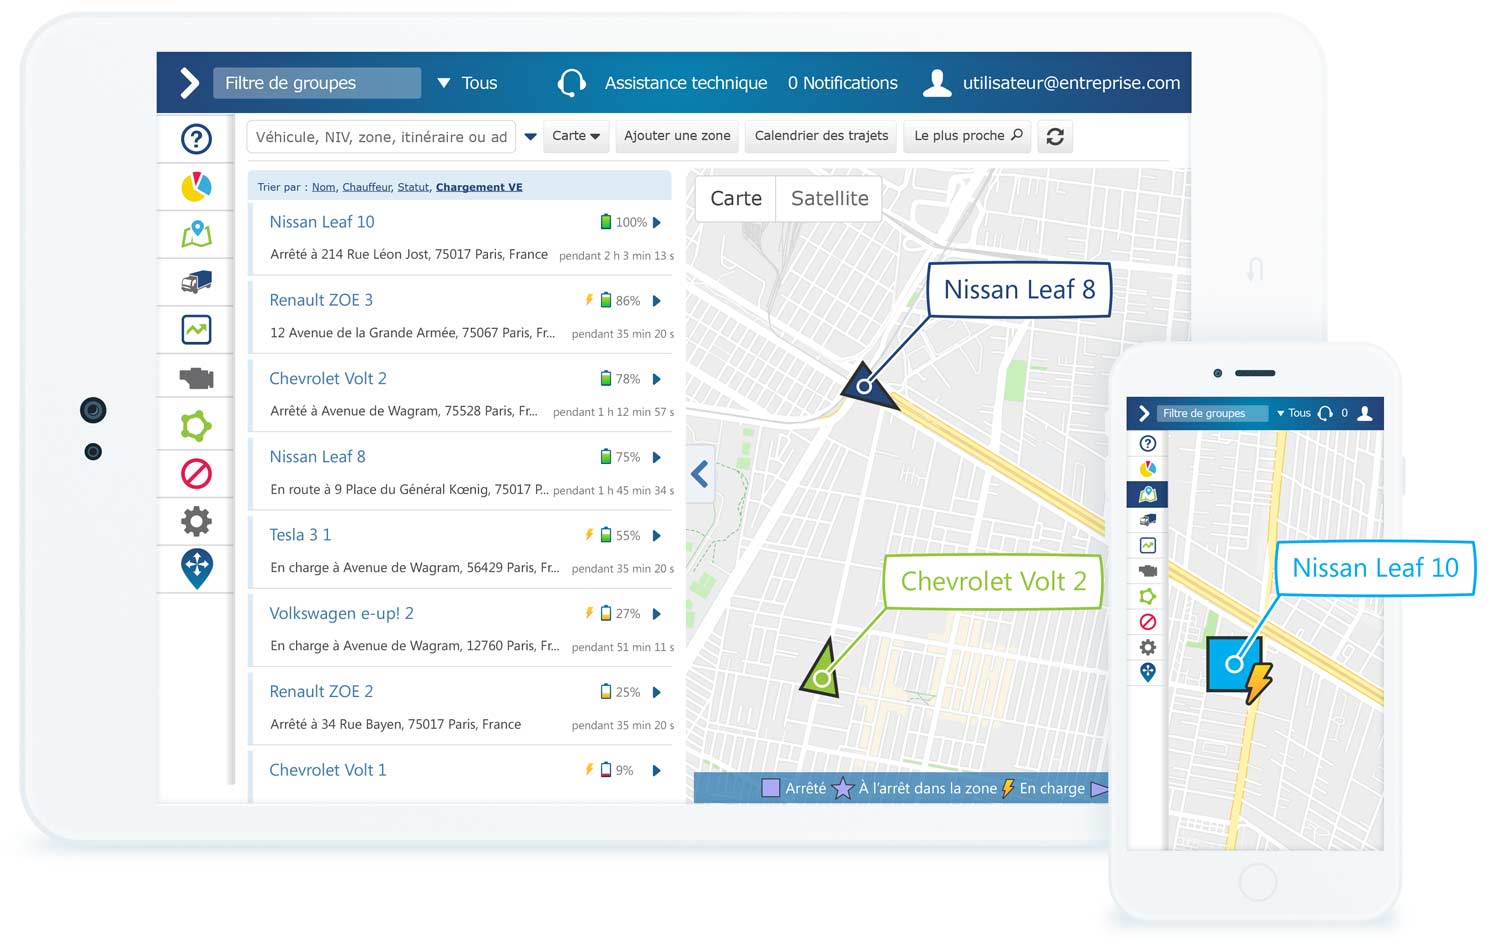Click the Filtre de groupes field on phone
This screenshot has height=950, width=1496.
1213,413
